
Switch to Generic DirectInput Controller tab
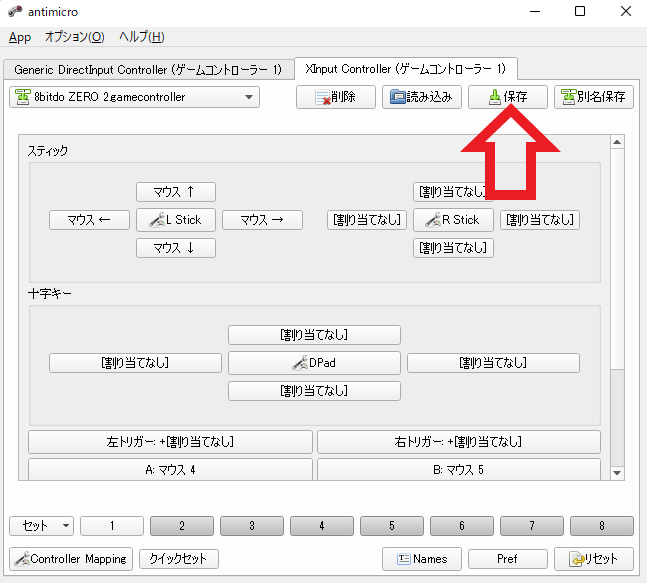[148, 70]
